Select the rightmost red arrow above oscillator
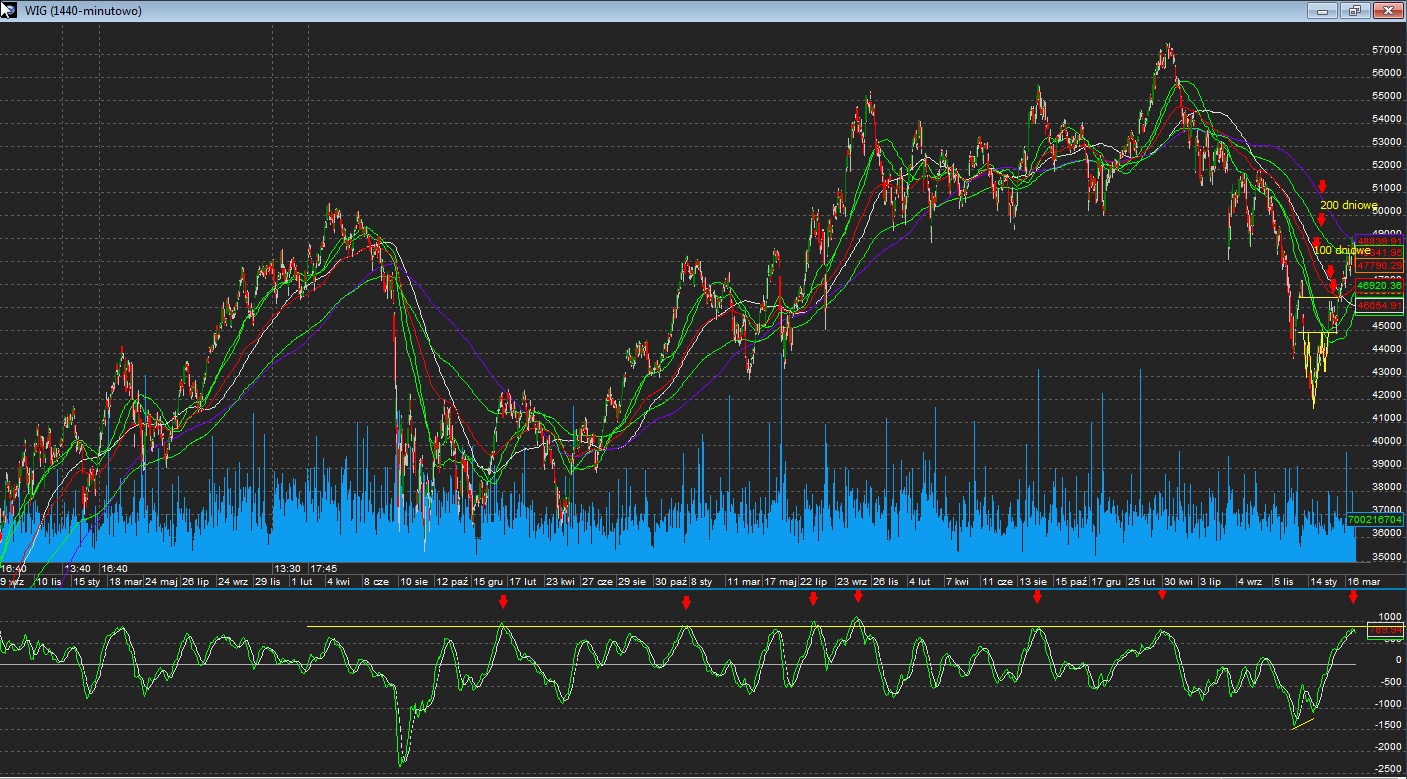 point(1353,597)
